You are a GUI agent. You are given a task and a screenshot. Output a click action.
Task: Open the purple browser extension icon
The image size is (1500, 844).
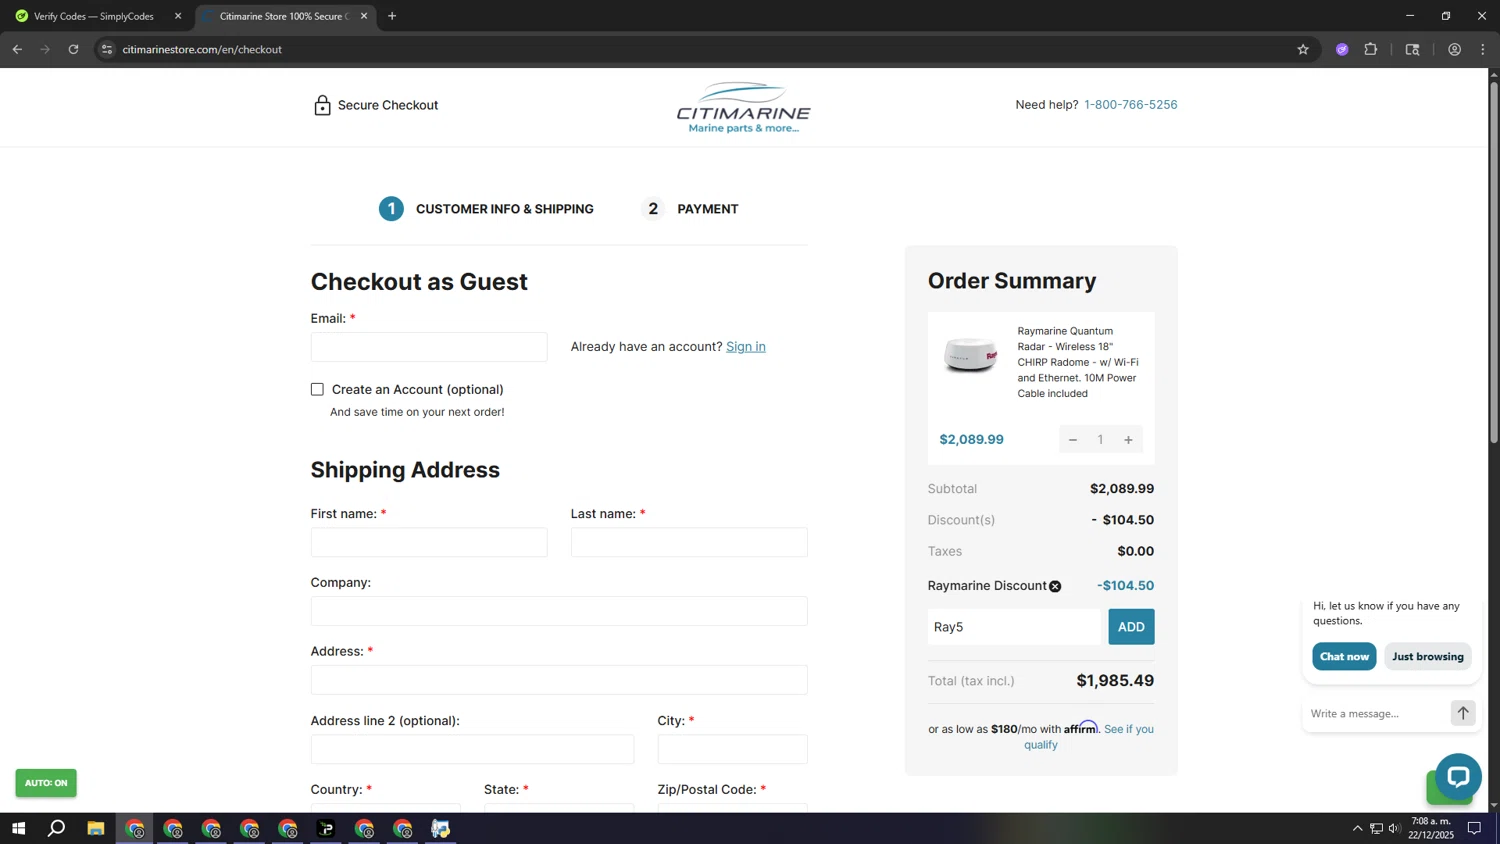point(1342,49)
